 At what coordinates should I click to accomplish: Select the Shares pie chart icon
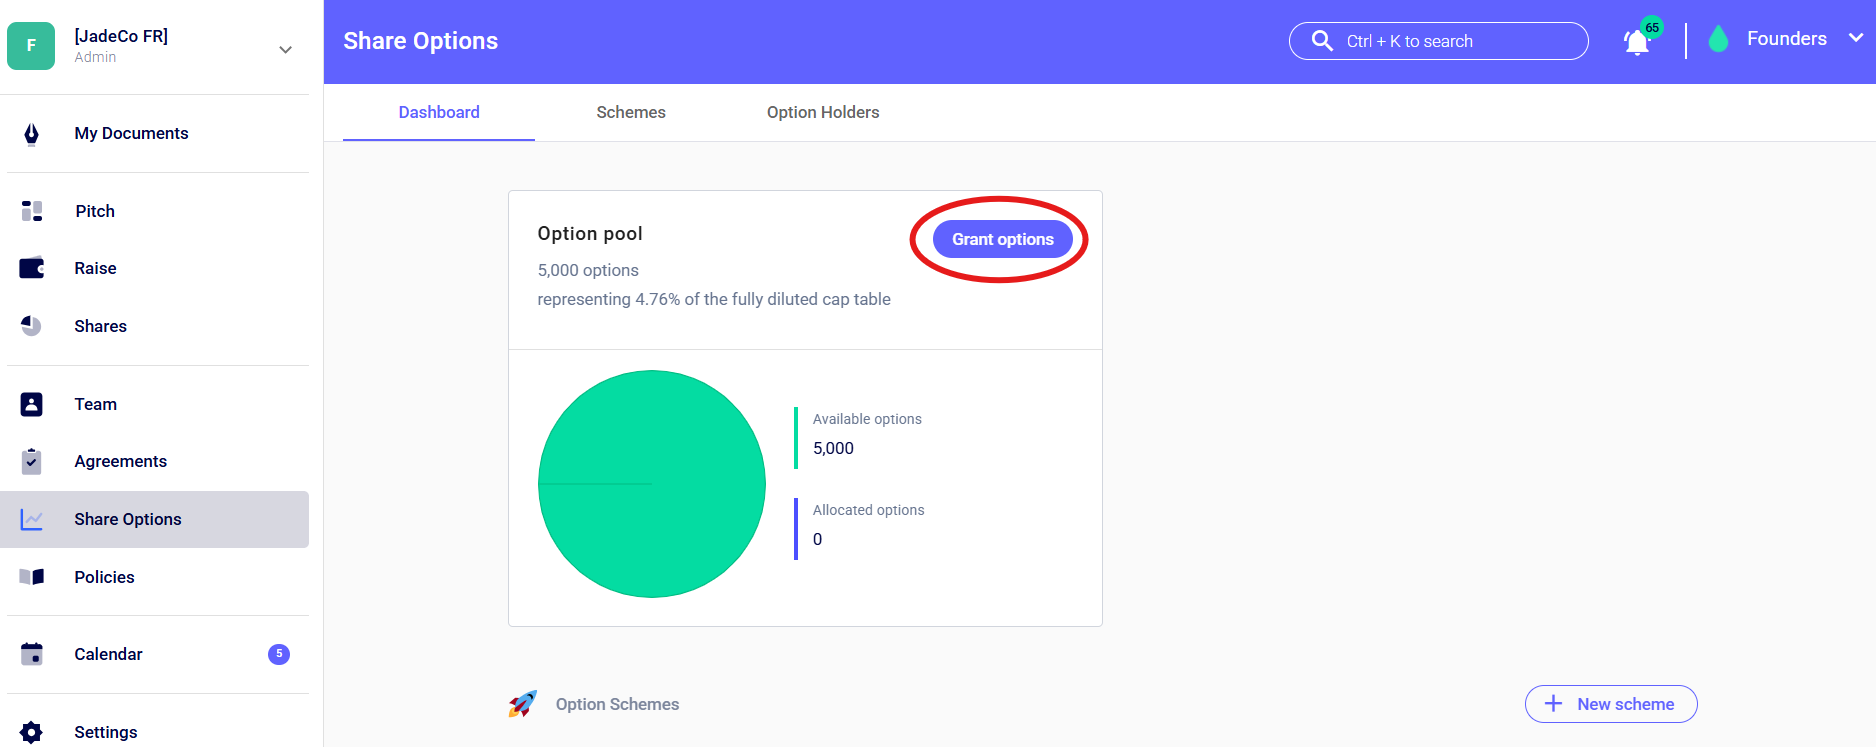point(32,326)
